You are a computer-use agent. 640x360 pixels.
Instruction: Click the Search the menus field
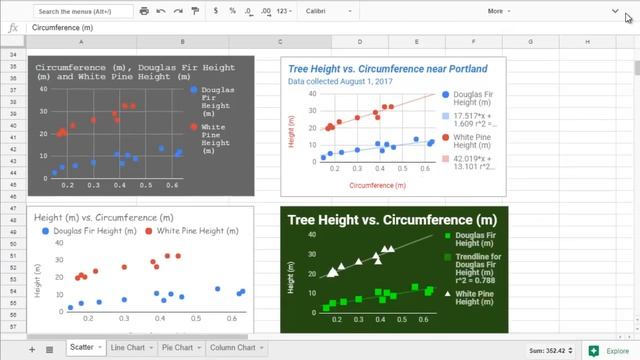tap(83, 11)
